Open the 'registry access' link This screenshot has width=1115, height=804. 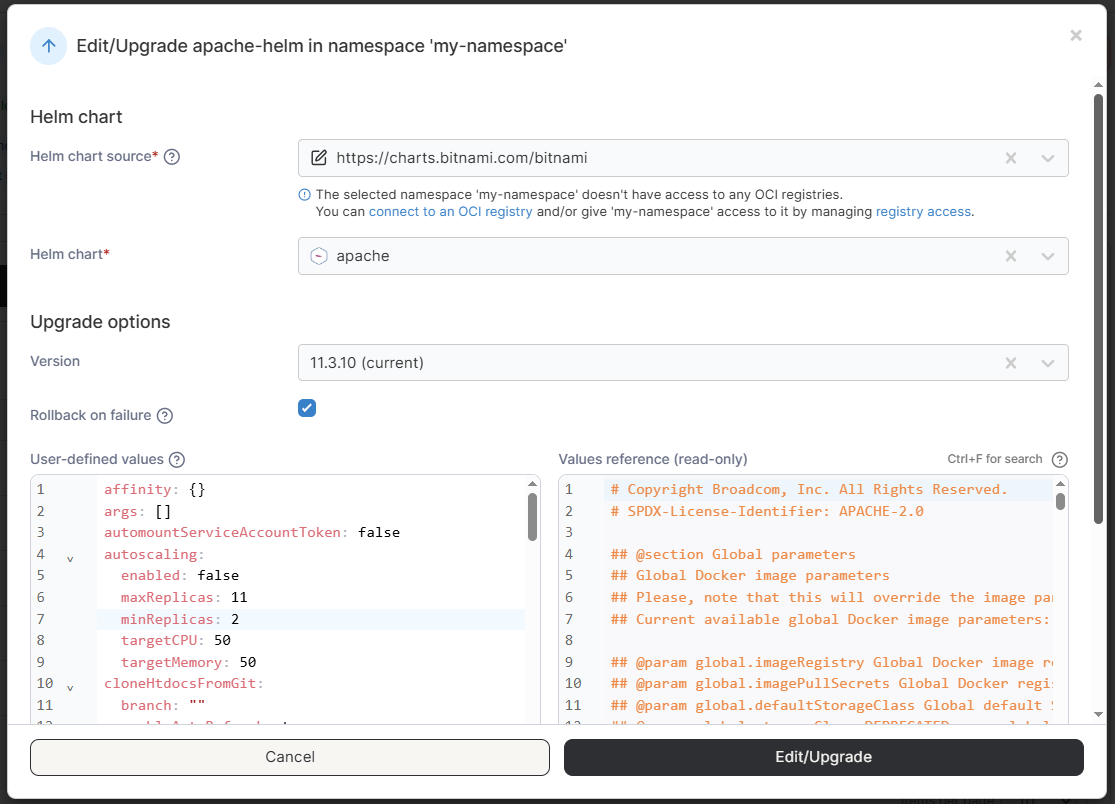click(922, 212)
